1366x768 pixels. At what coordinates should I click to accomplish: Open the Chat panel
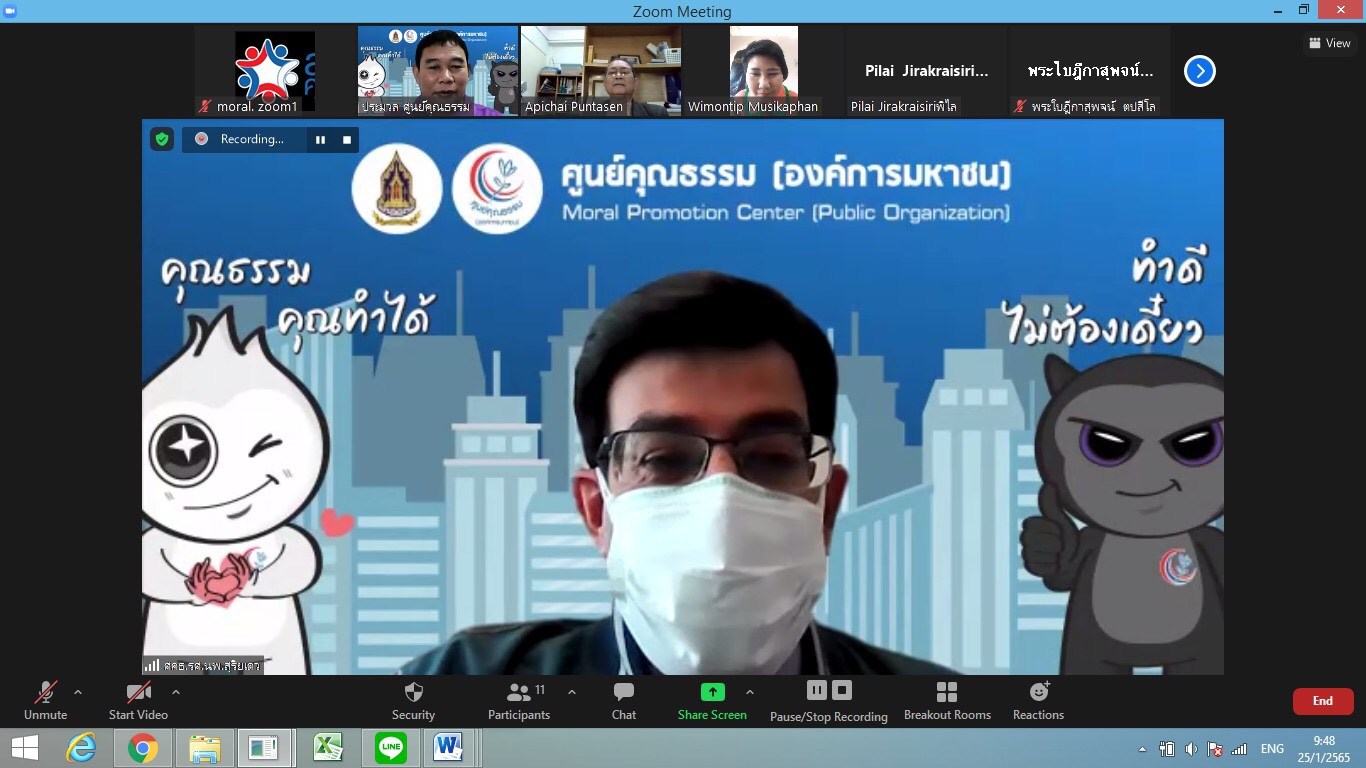[624, 701]
